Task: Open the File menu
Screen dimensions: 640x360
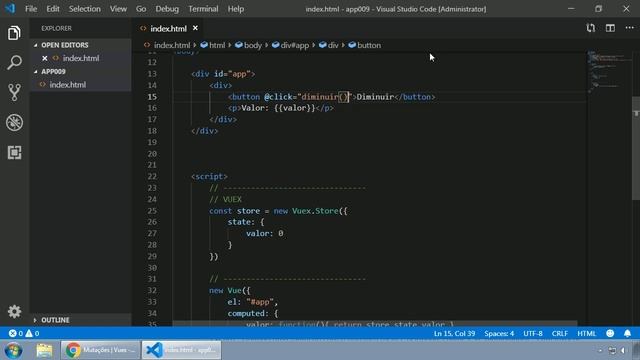Action: click(x=31, y=9)
